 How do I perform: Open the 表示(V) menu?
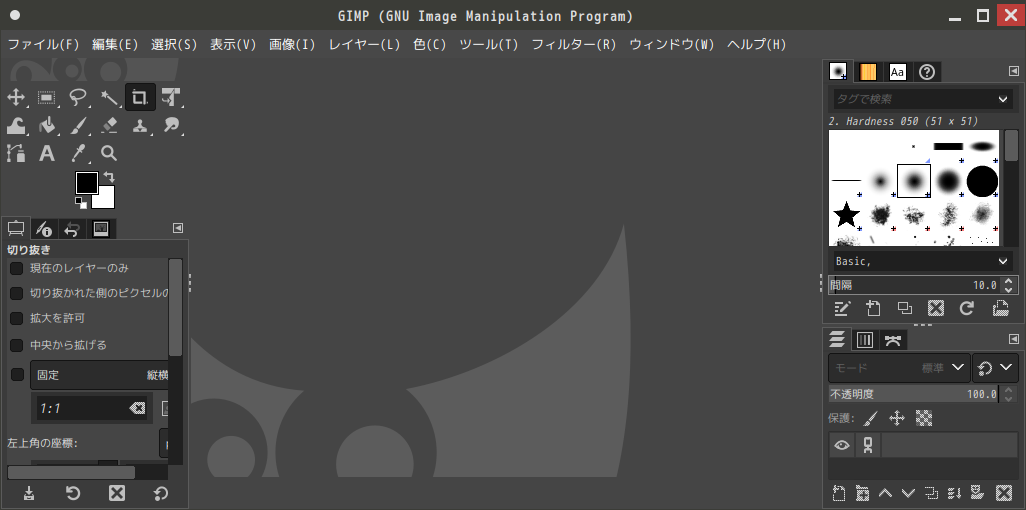[233, 45]
